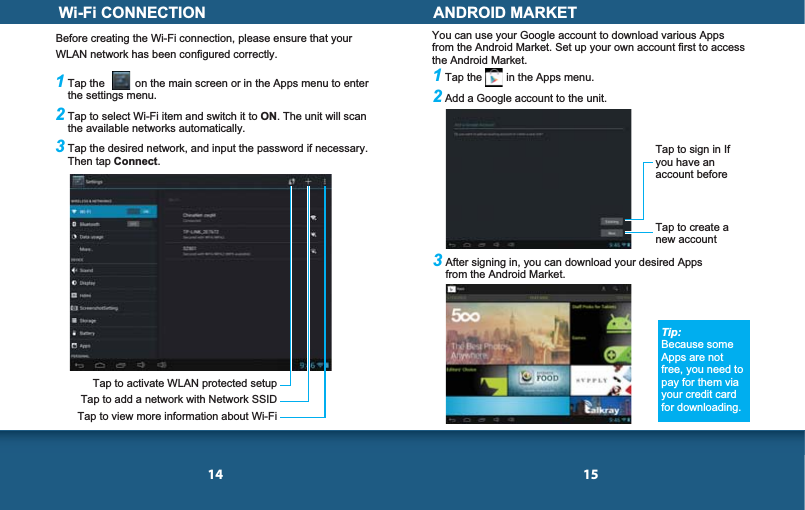Tap home icon in the Market screenshot navigation bar
Screen dimensions: 805x510
click(467, 420)
